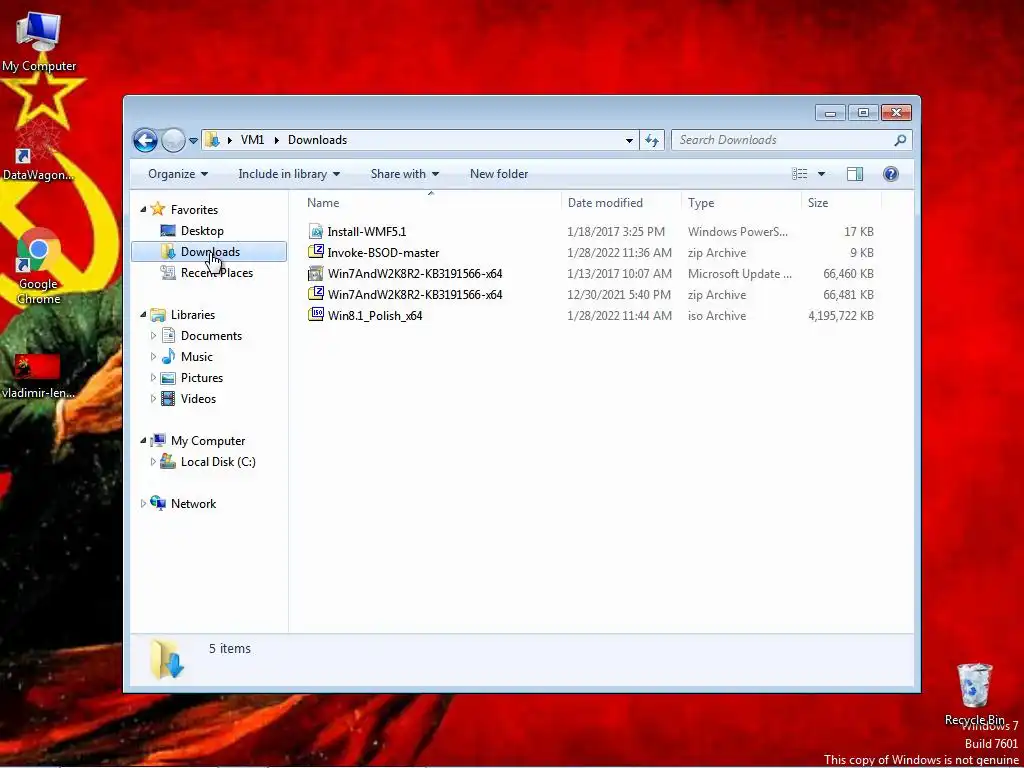This screenshot has width=1024, height=768.
Task: Open the Videos library
Action: tap(198, 398)
